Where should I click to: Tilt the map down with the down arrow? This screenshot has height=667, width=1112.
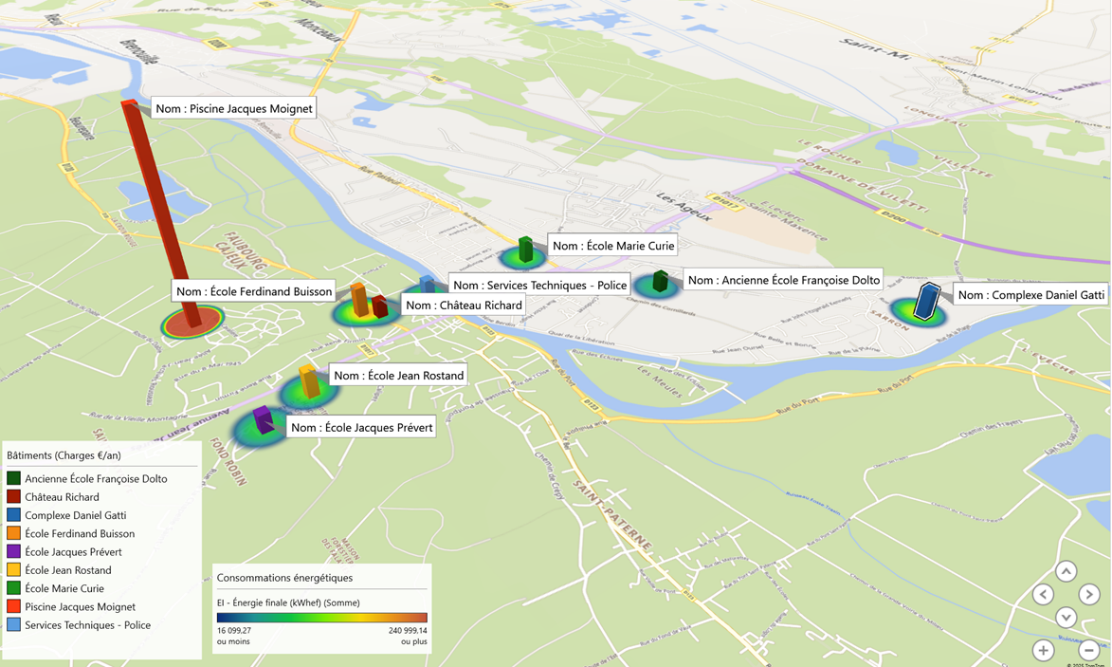[x=1066, y=618]
